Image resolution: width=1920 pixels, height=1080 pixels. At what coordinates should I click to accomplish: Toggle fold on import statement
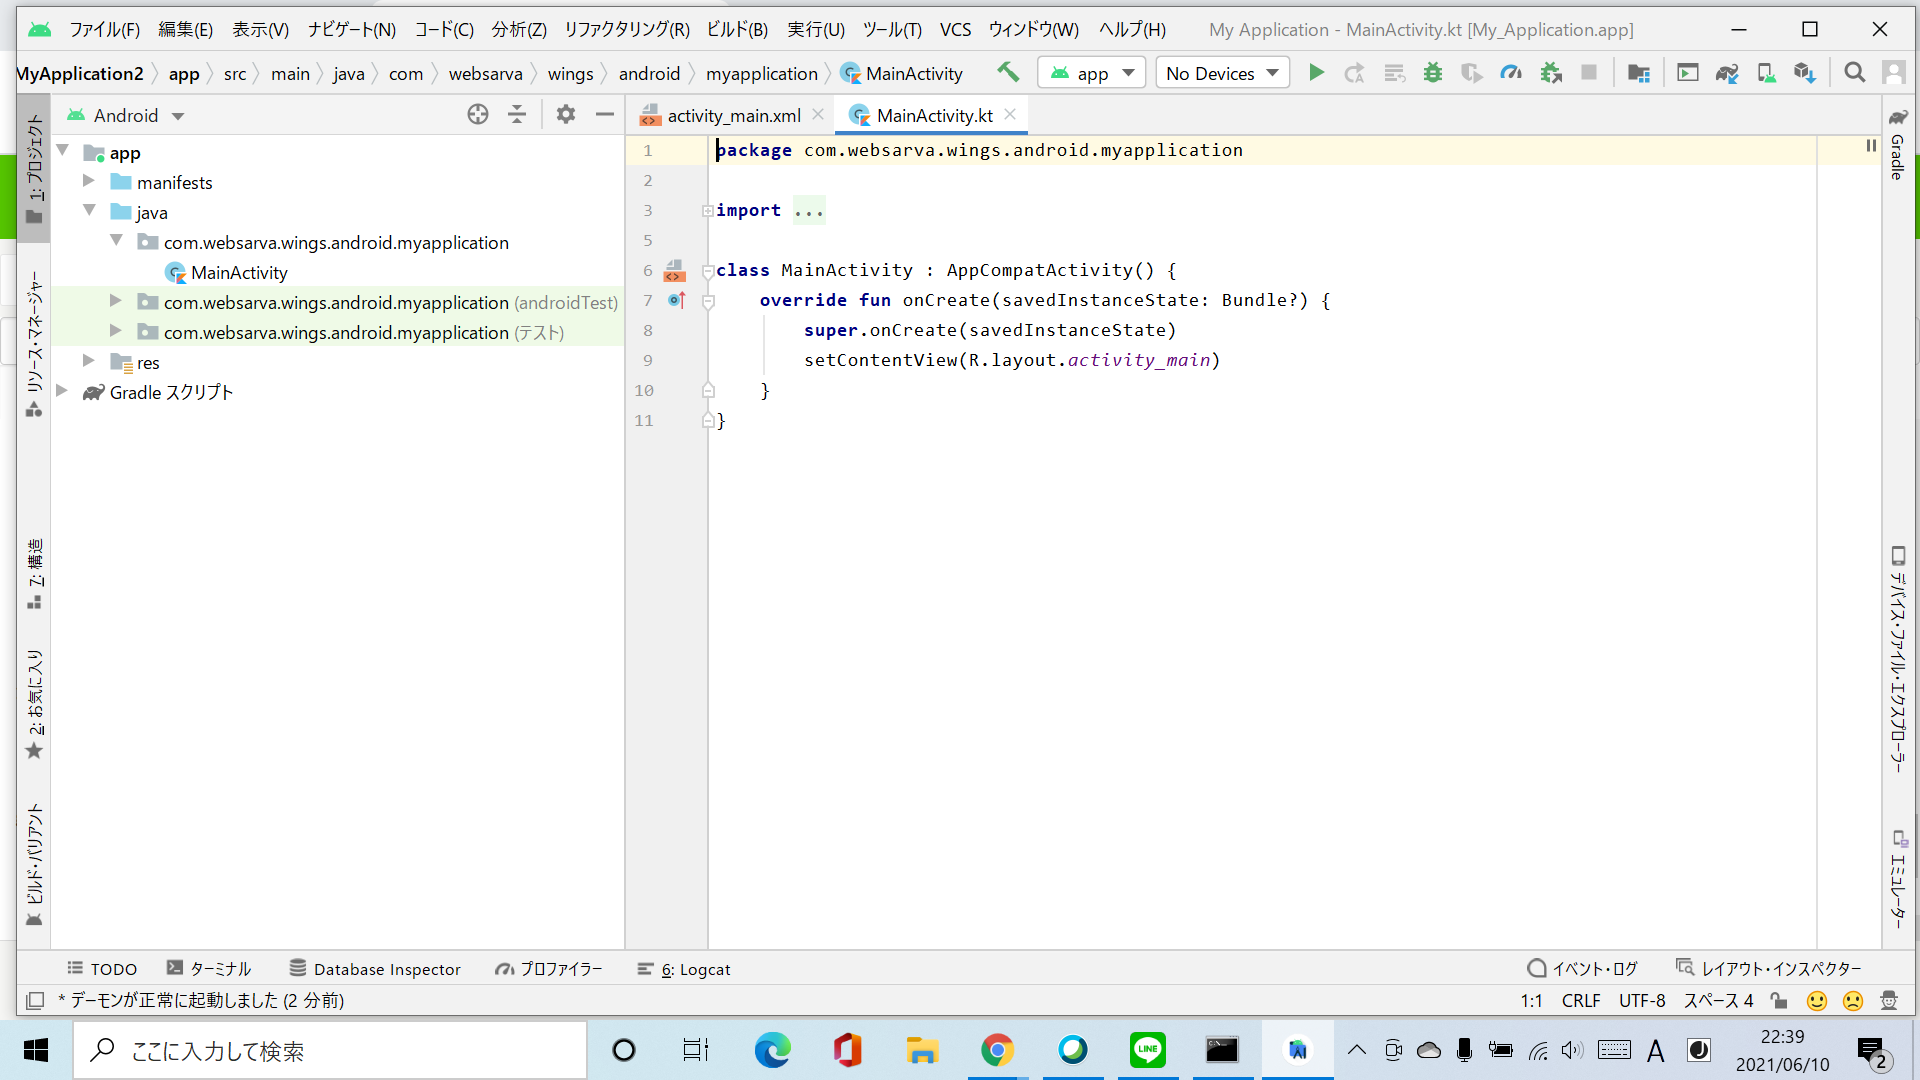[x=707, y=211]
